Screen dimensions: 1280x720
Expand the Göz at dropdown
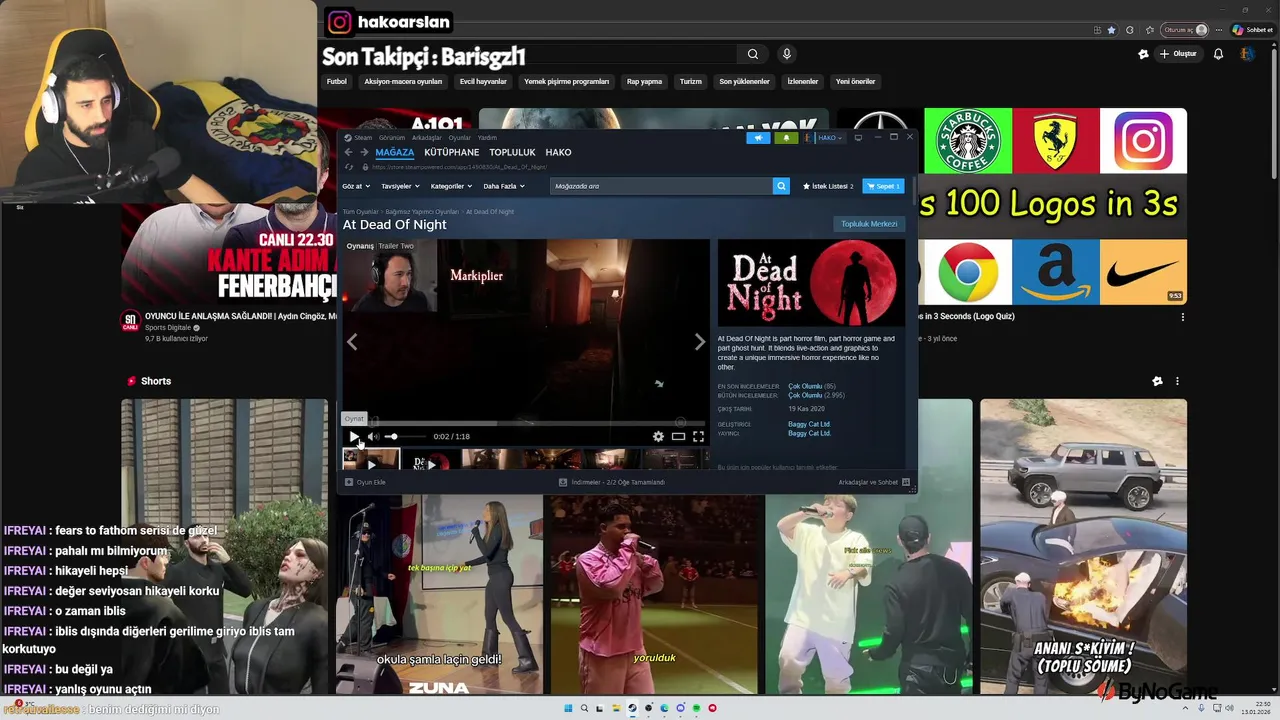coord(355,186)
